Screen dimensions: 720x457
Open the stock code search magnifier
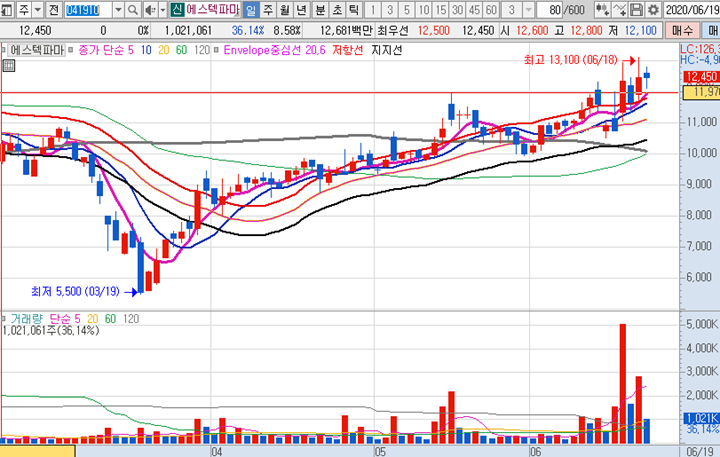(133, 9)
